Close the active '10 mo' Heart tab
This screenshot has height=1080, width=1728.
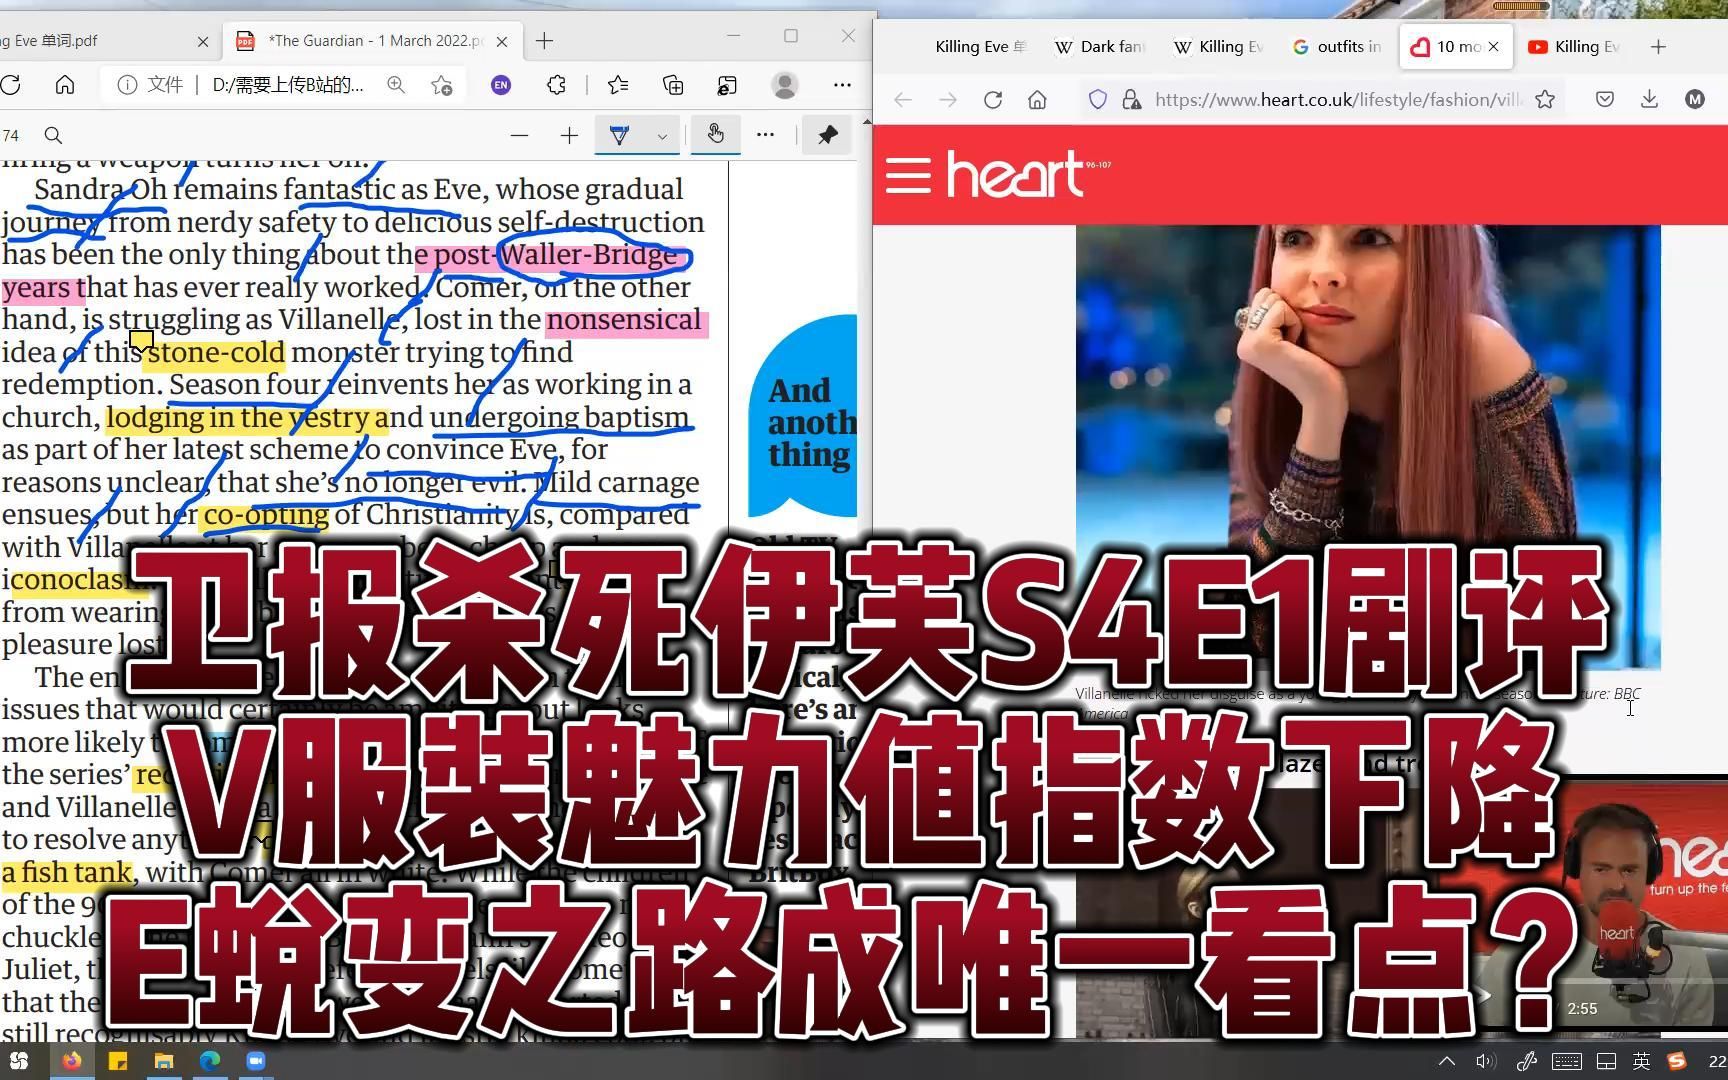tap(1494, 46)
